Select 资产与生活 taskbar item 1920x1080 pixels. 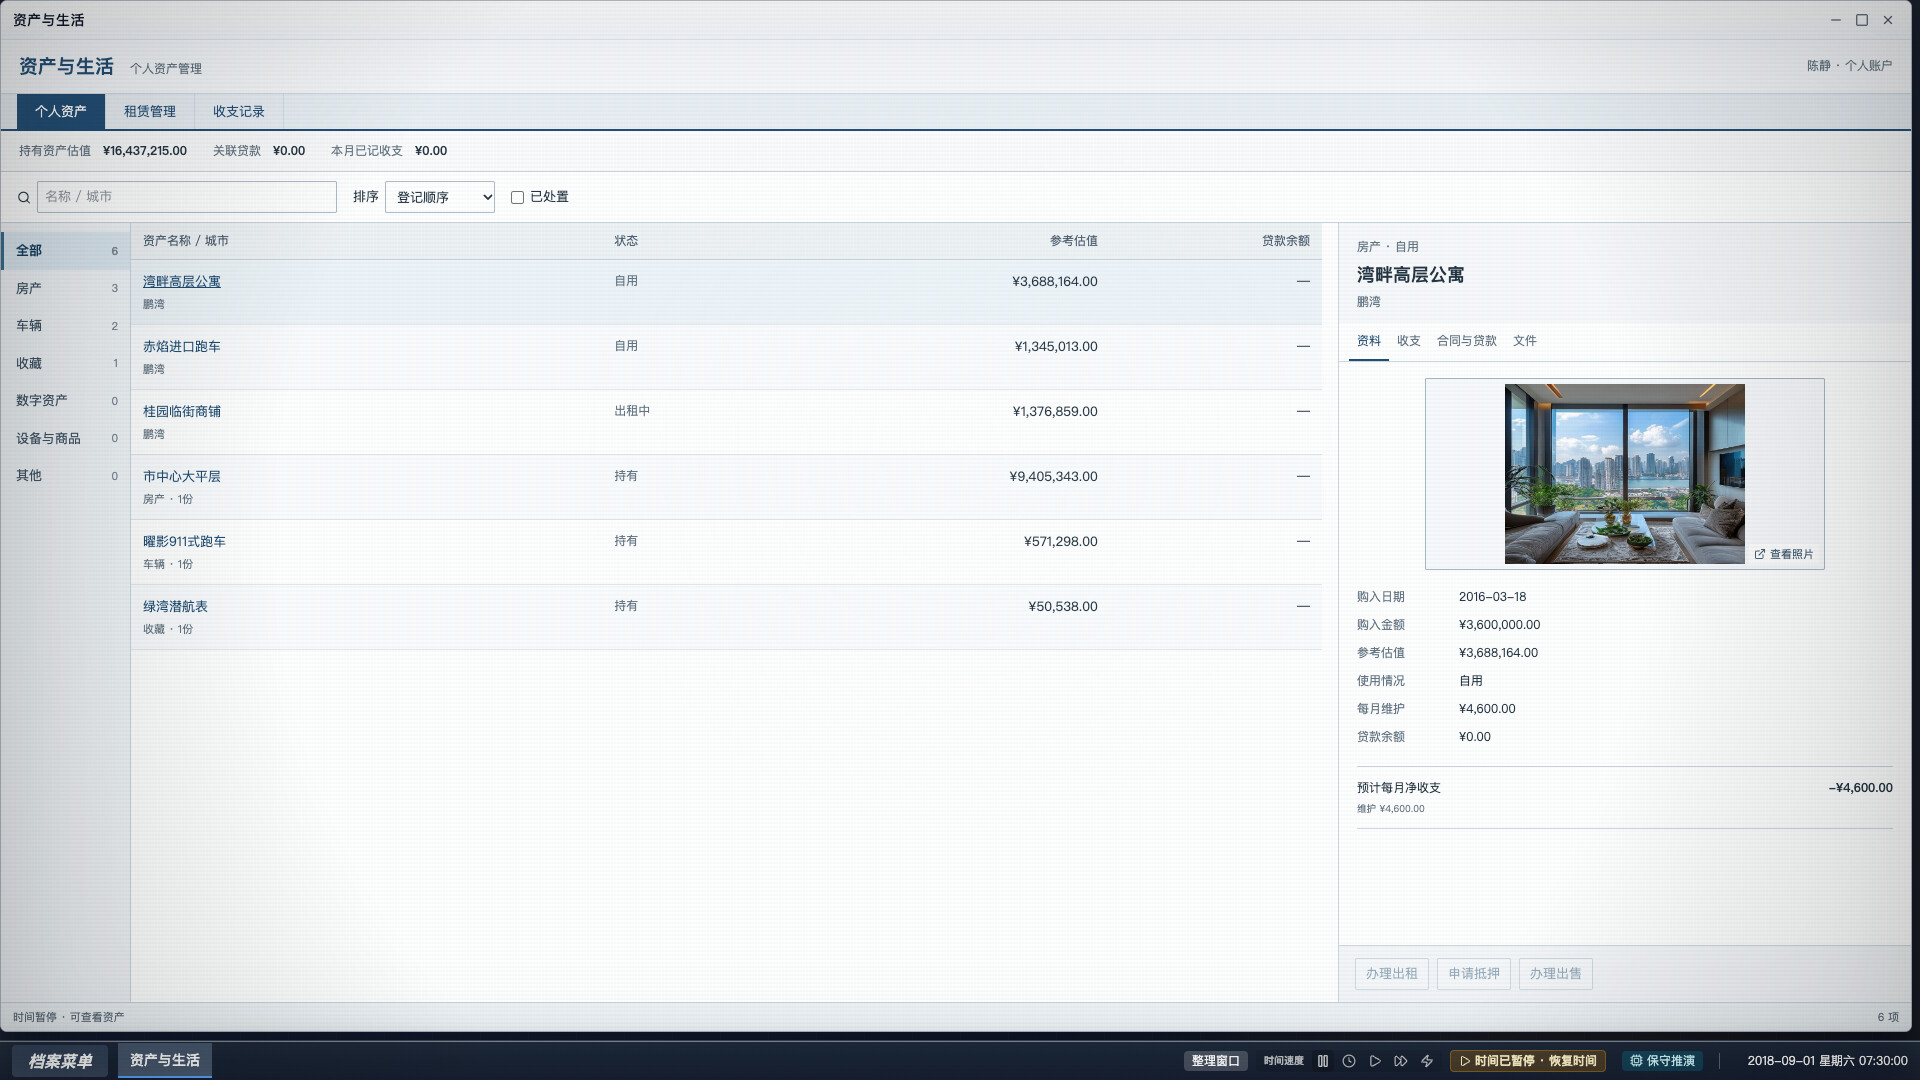pyautogui.click(x=165, y=1060)
